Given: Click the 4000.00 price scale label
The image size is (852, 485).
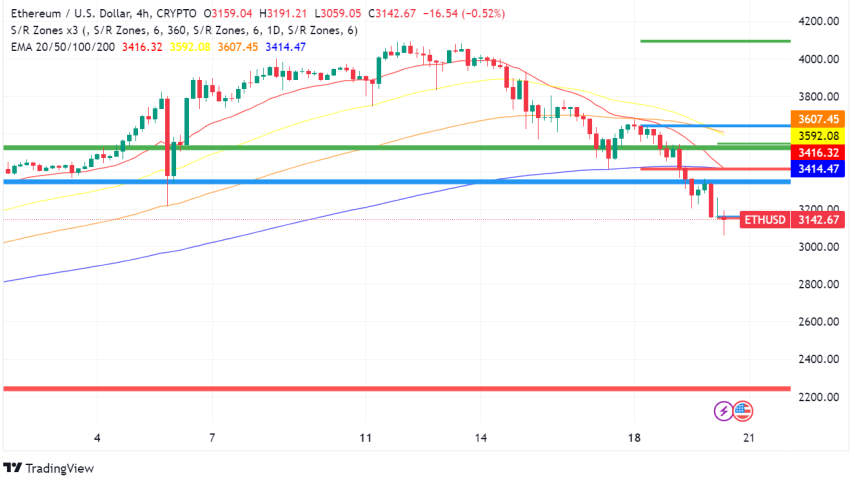Looking at the screenshot, I should pos(818,59).
